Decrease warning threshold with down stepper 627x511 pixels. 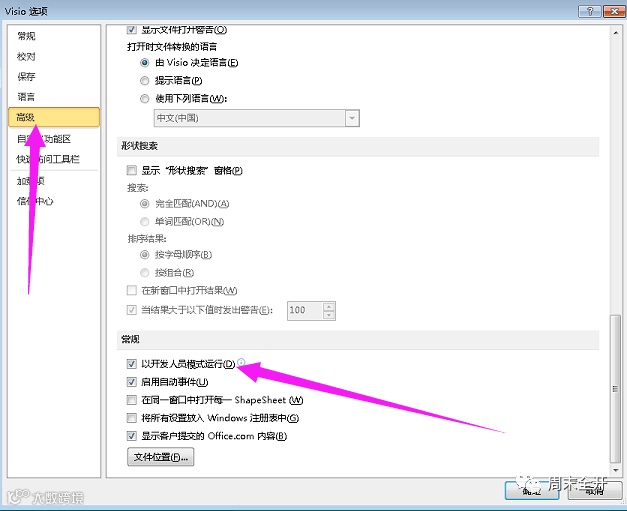tap(329, 315)
